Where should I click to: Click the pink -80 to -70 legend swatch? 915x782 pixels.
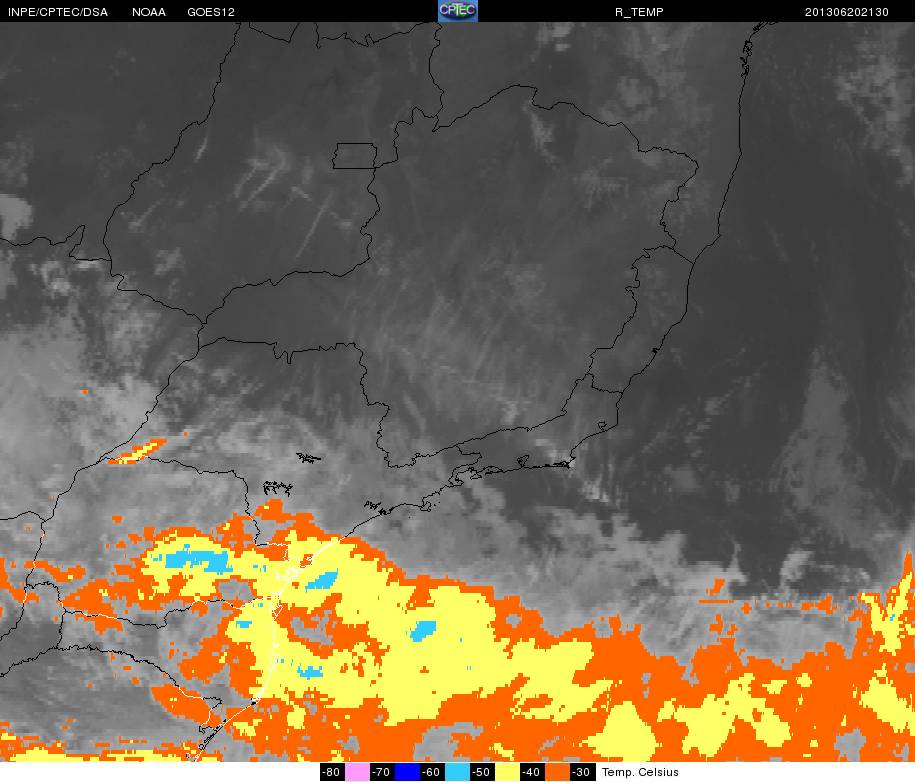click(x=357, y=772)
